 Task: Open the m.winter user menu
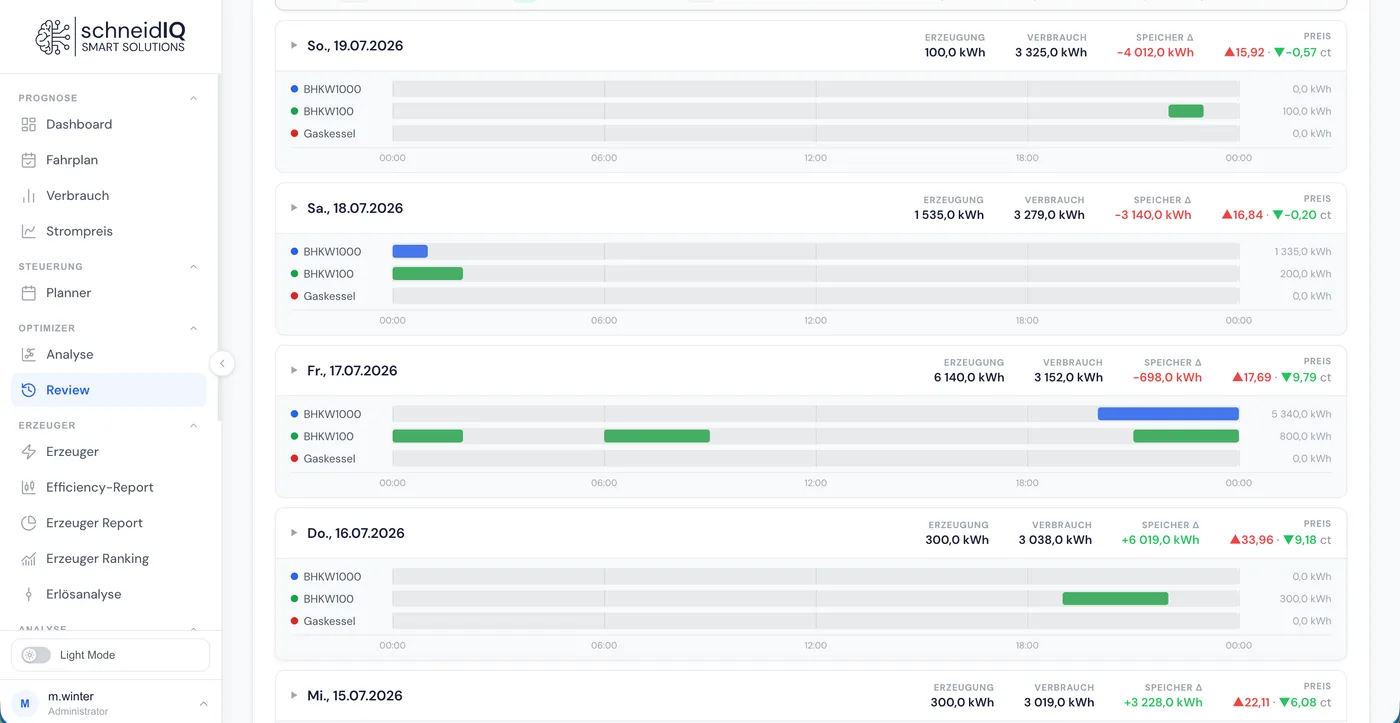point(110,703)
